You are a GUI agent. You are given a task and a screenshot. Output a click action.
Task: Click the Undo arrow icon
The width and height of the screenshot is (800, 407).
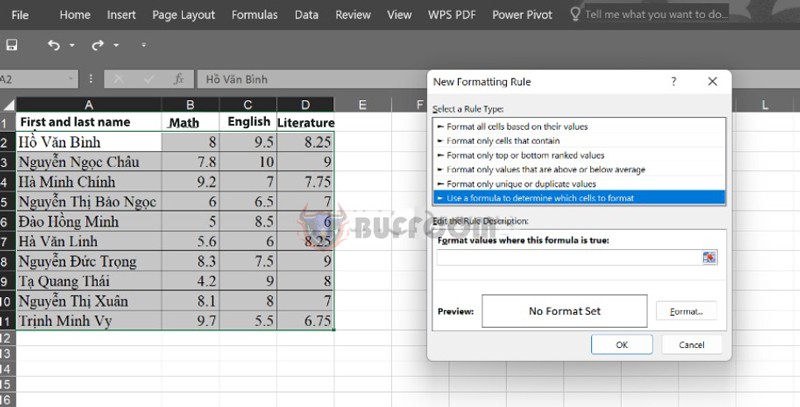point(54,45)
